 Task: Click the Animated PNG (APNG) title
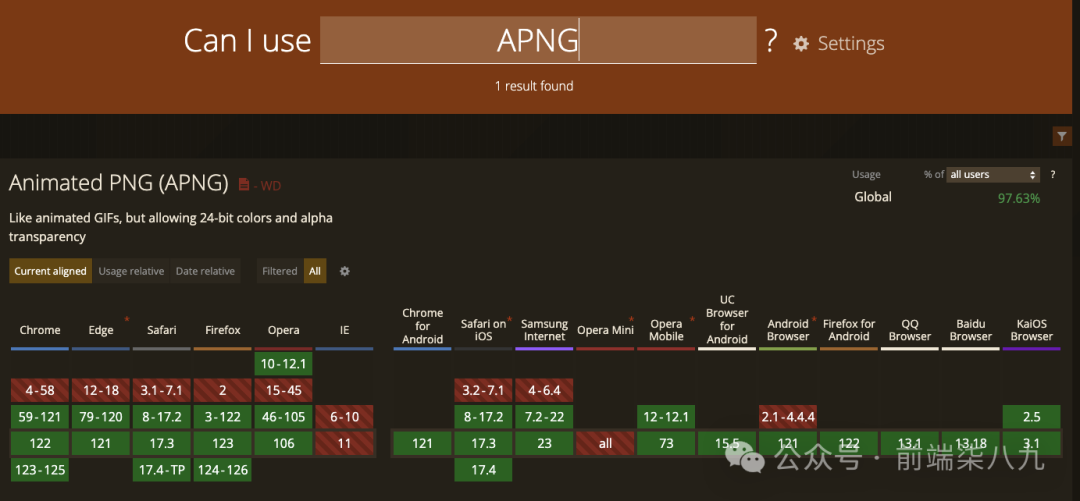[x=118, y=183]
